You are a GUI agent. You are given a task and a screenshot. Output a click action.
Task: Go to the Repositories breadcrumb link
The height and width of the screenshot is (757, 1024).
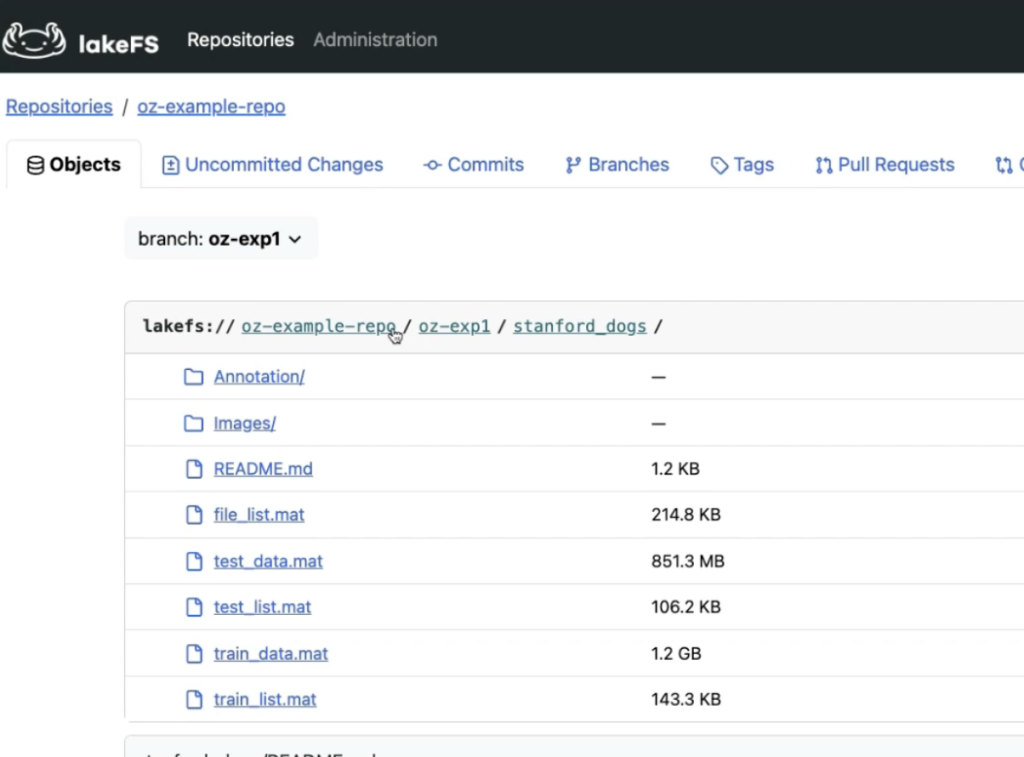59,106
